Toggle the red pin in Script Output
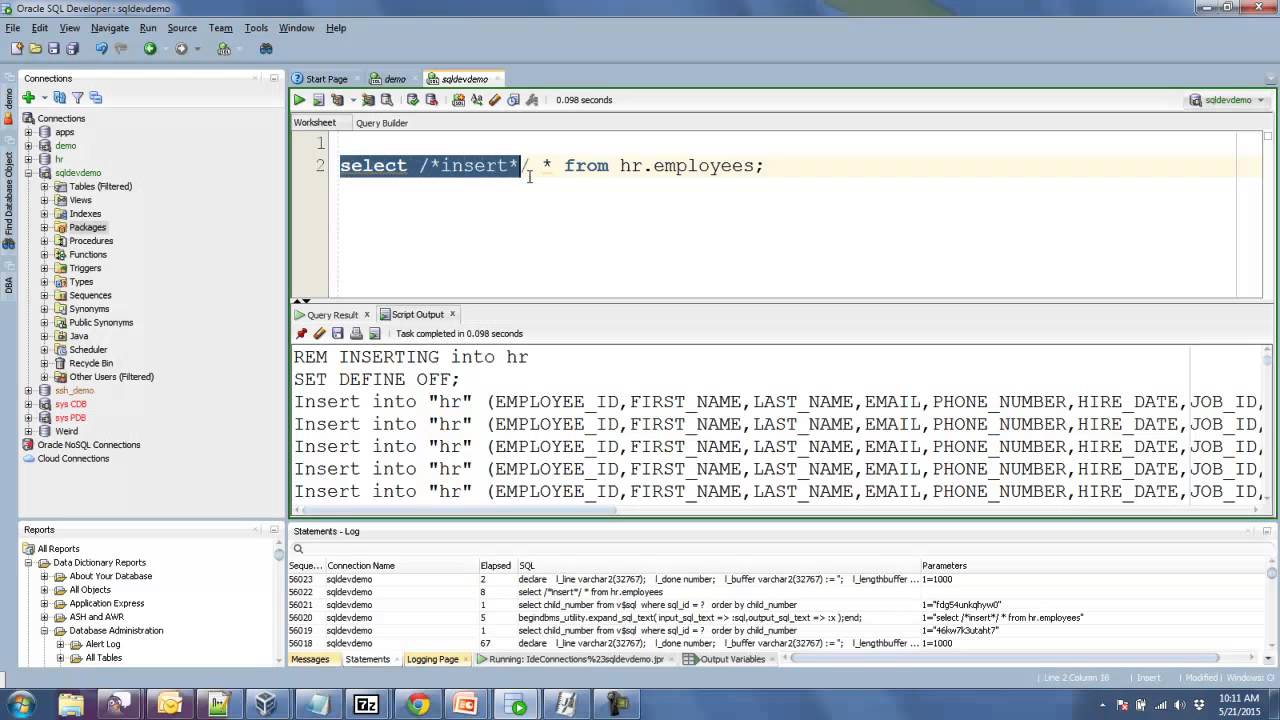 tap(301, 334)
